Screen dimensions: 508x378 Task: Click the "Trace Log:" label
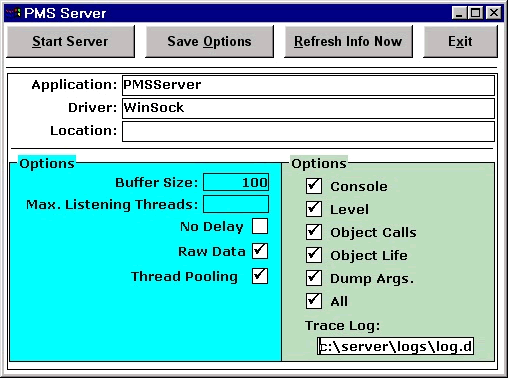[x=343, y=326]
